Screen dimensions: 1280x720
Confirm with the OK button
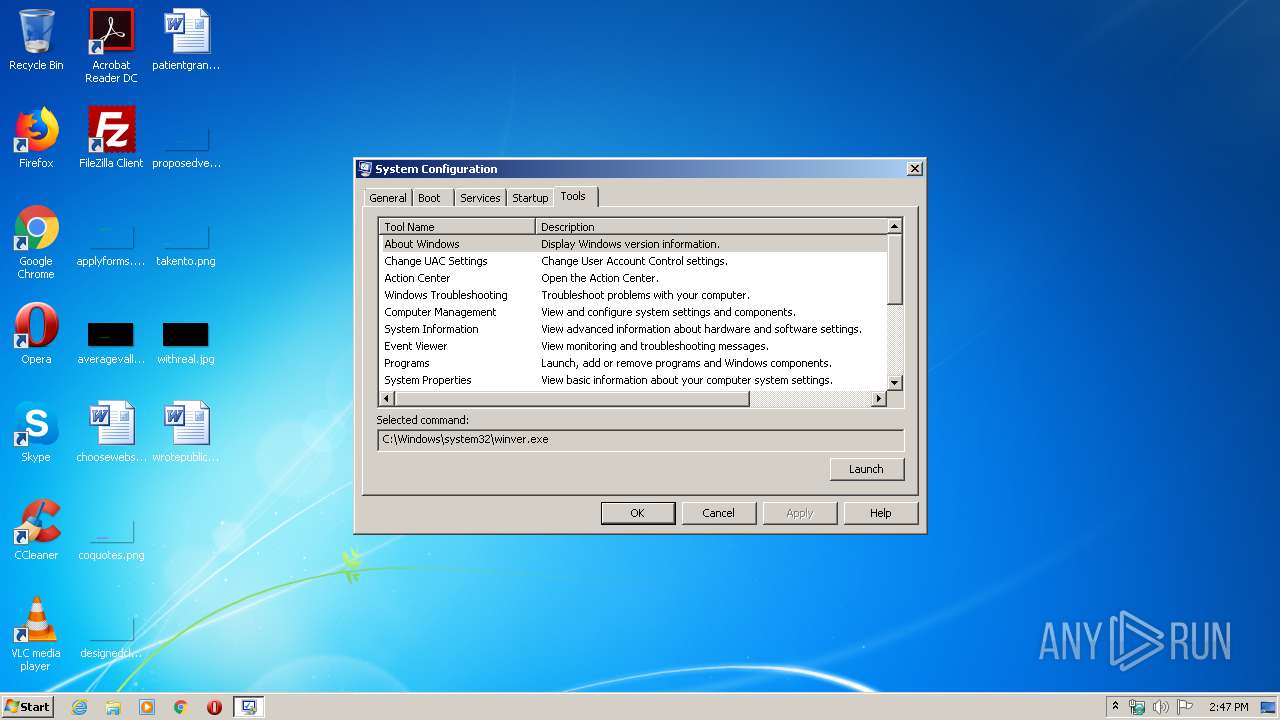tap(638, 513)
